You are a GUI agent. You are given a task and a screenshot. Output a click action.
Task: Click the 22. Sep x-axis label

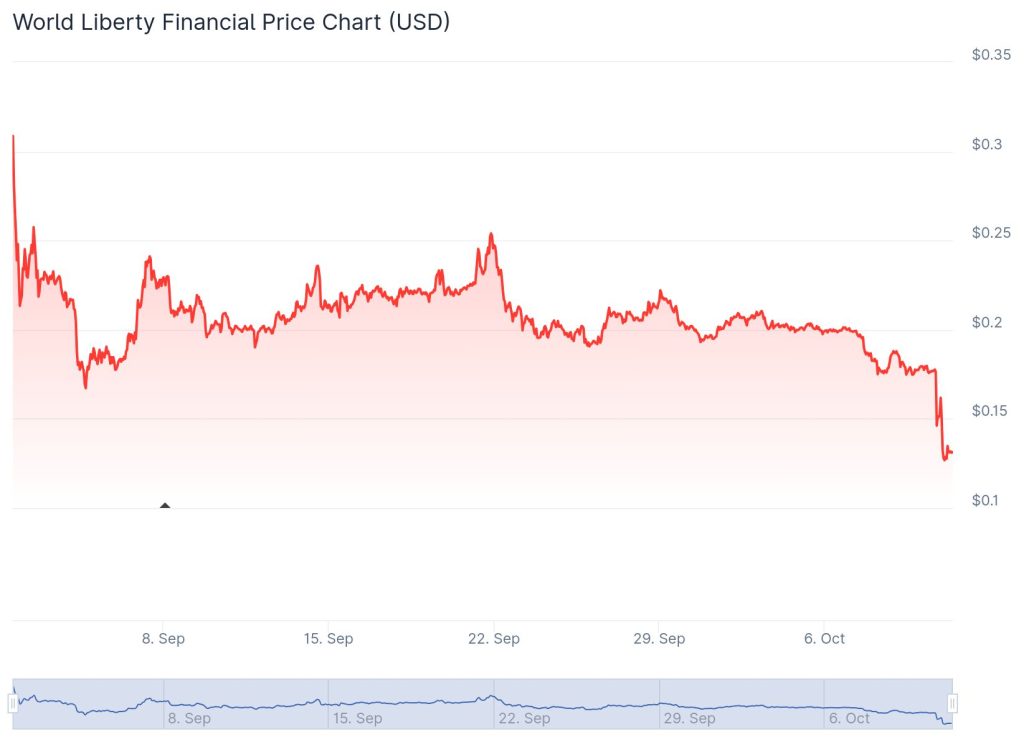pyautogui.click(x=493, y=639)
